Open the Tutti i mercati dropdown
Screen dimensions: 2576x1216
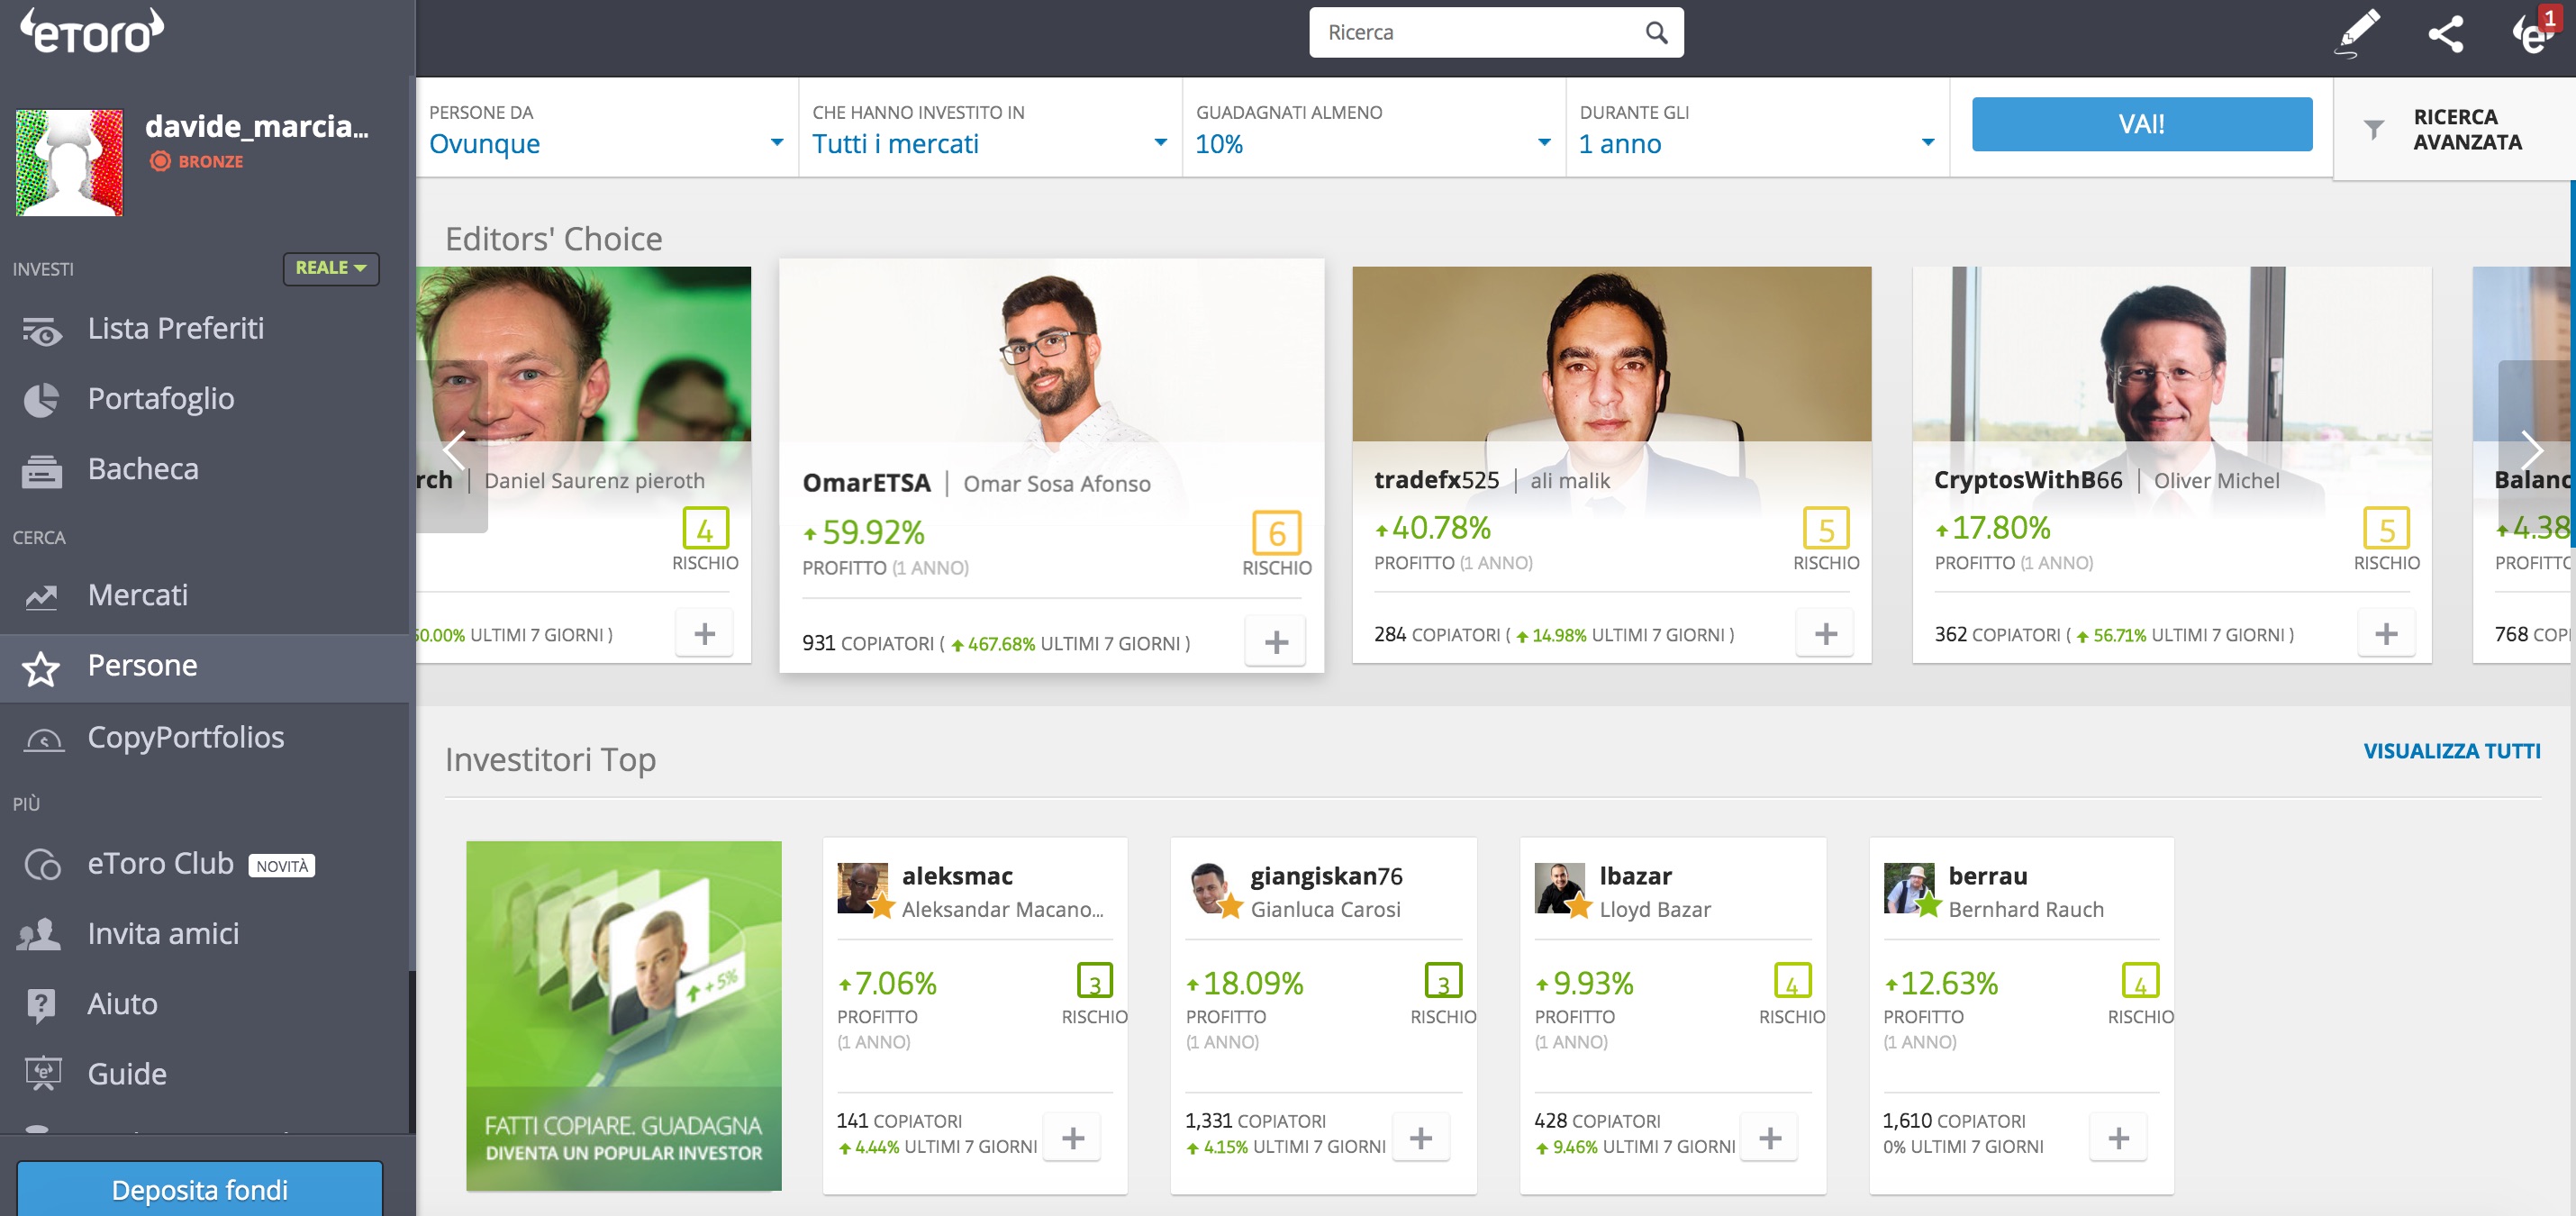pos(990,129)
